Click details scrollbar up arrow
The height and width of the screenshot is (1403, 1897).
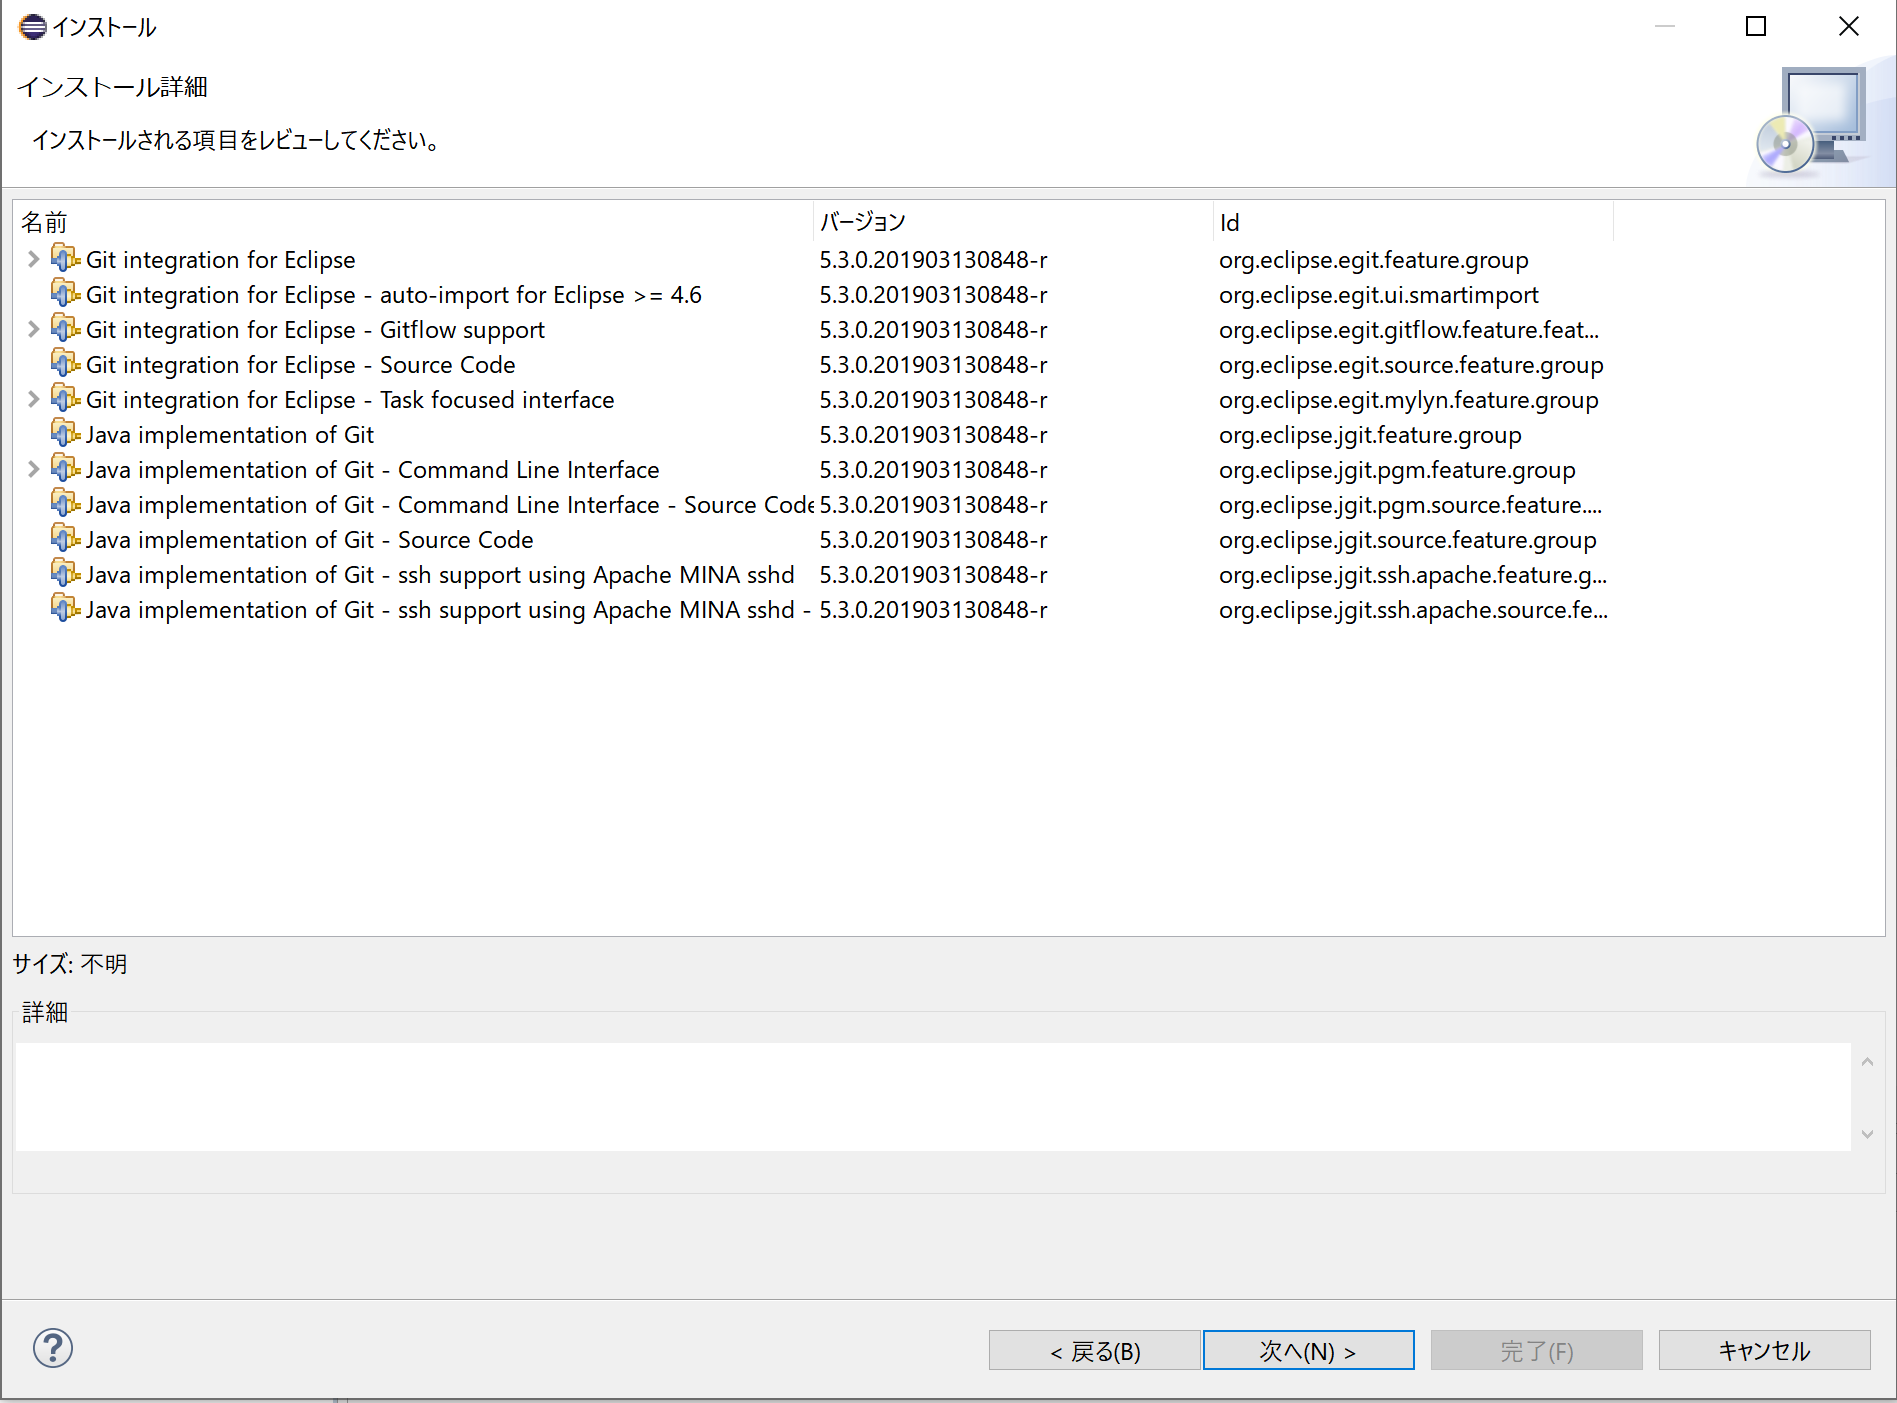pyautogui.click(x=1867, y=1062)
